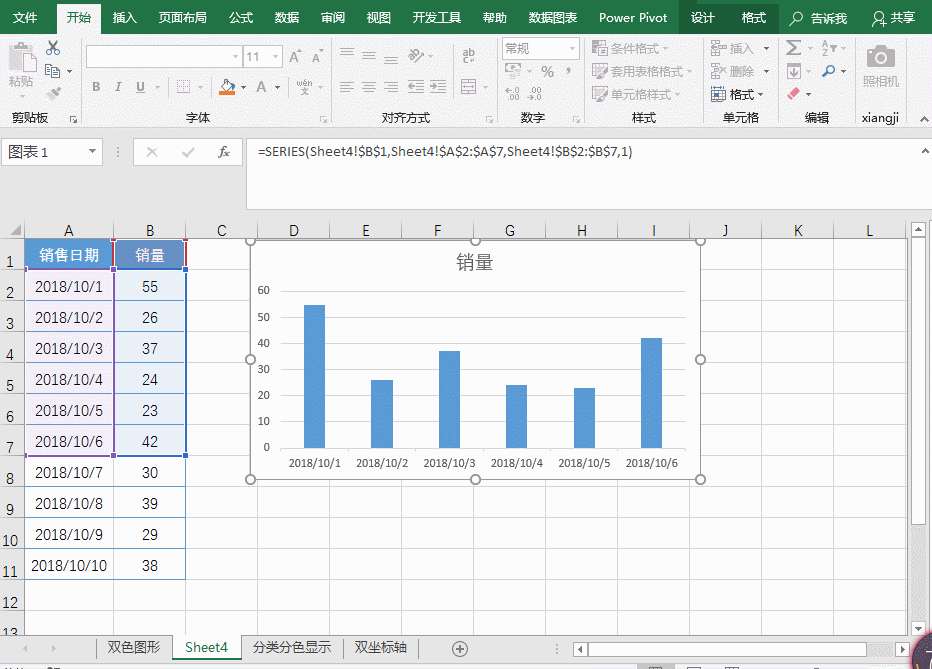932x669 pixels.
Task: Open the 查找 magnifier search icon
Action: [828, 70]
